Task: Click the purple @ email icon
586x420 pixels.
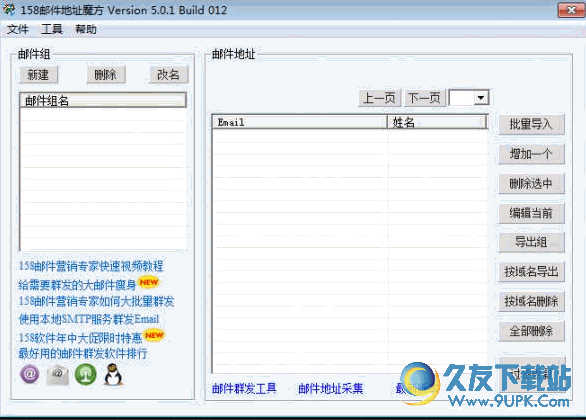Action: 30,374
